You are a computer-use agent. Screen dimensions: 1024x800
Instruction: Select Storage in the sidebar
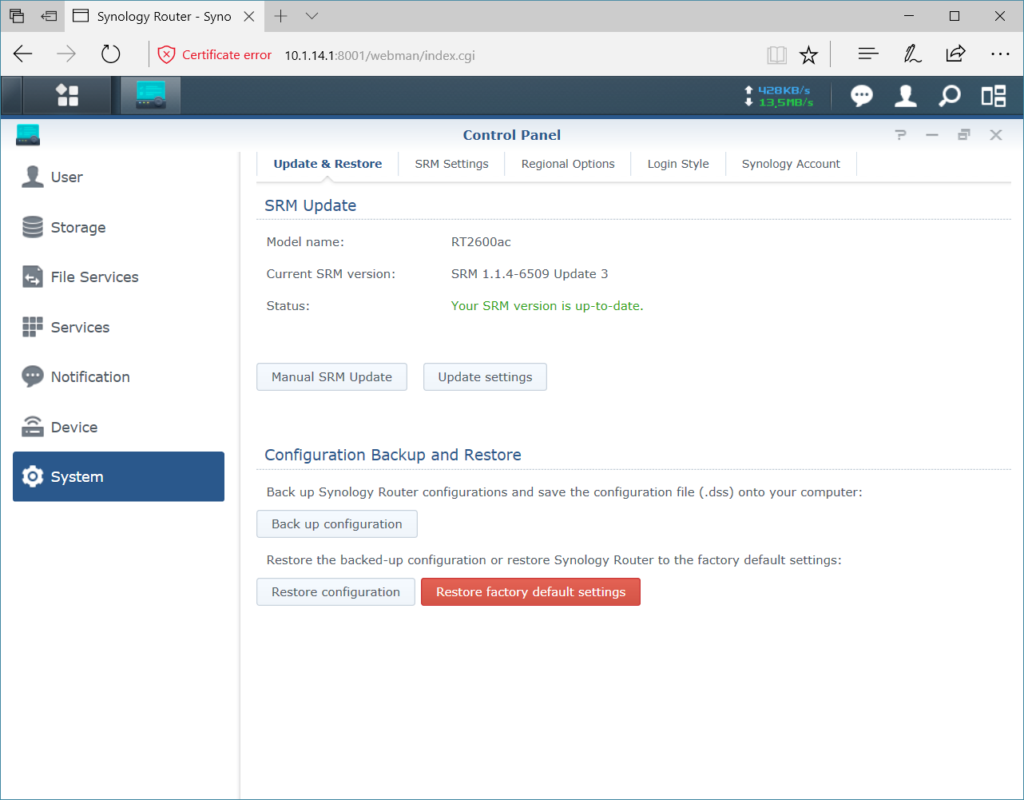pyautogui.click(x=118, y=227)
